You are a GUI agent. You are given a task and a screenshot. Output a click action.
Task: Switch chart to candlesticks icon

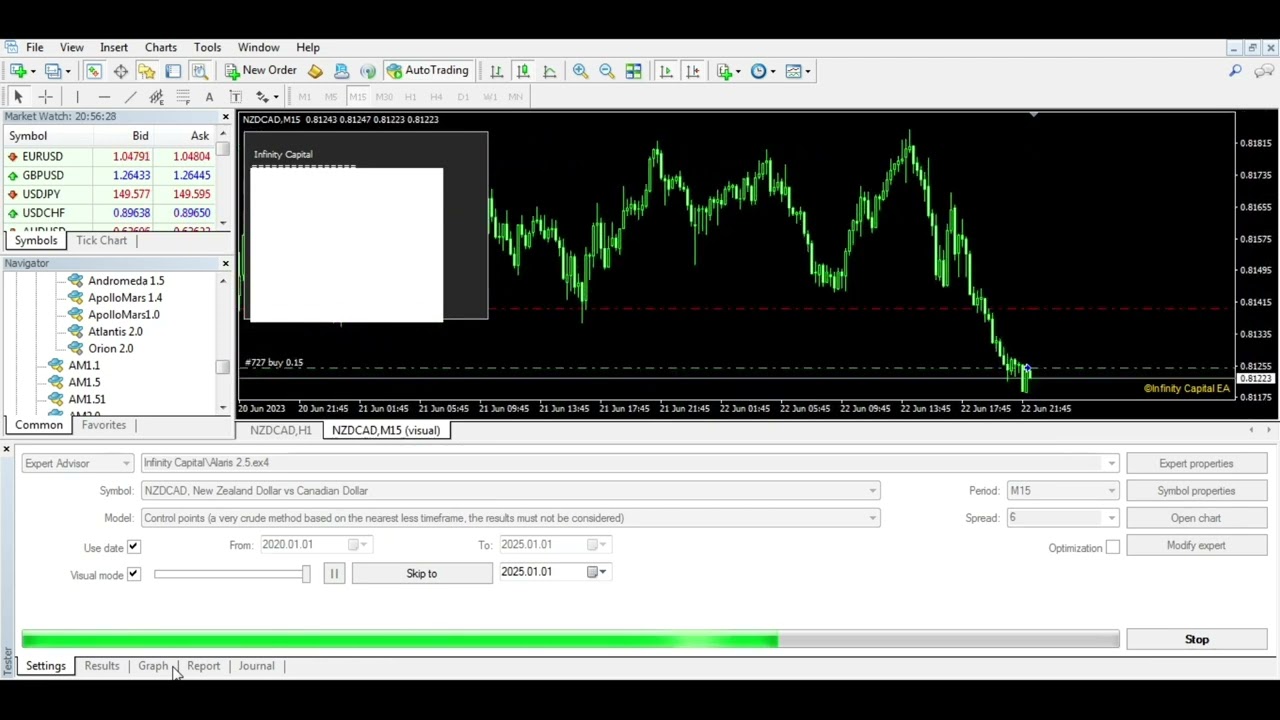pyautogui.click(x=522, y=71)
